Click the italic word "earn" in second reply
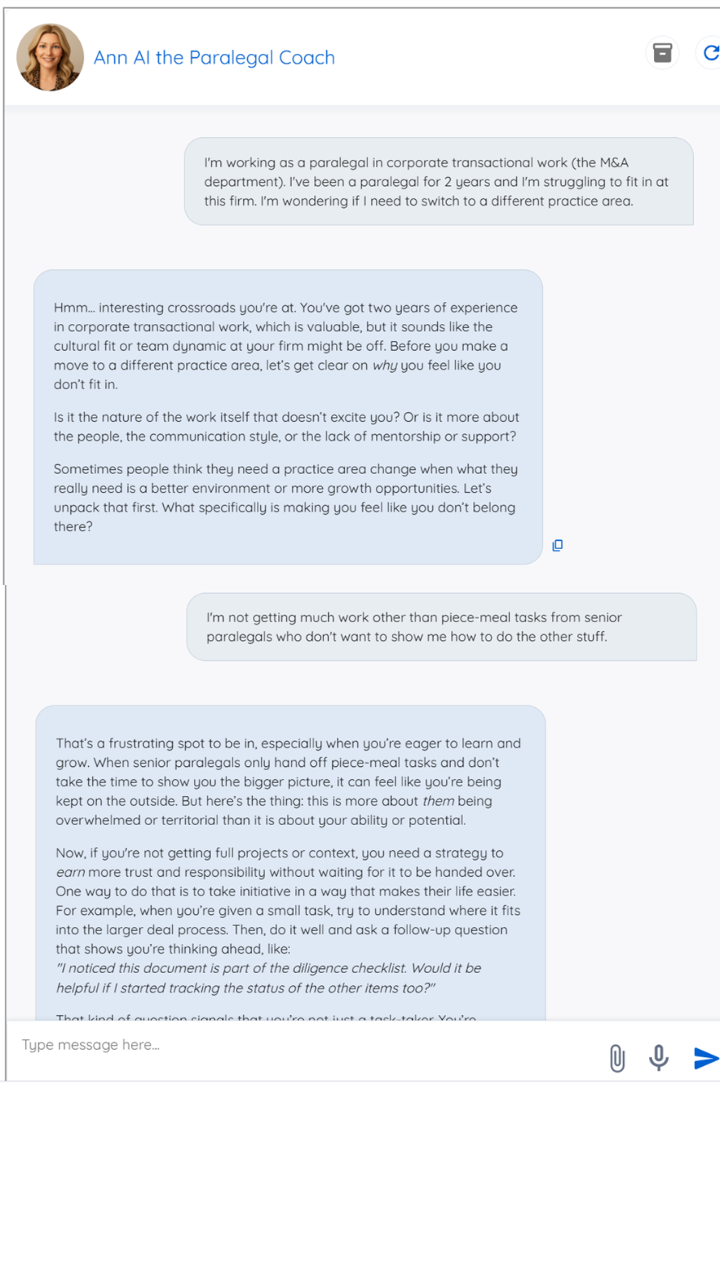720x1280 pixels. click(x=70, y=872)
